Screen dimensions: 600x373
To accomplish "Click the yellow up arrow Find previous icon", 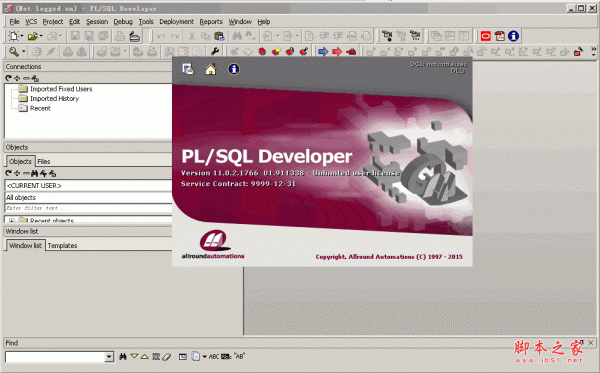I will (x=144, y=357).
